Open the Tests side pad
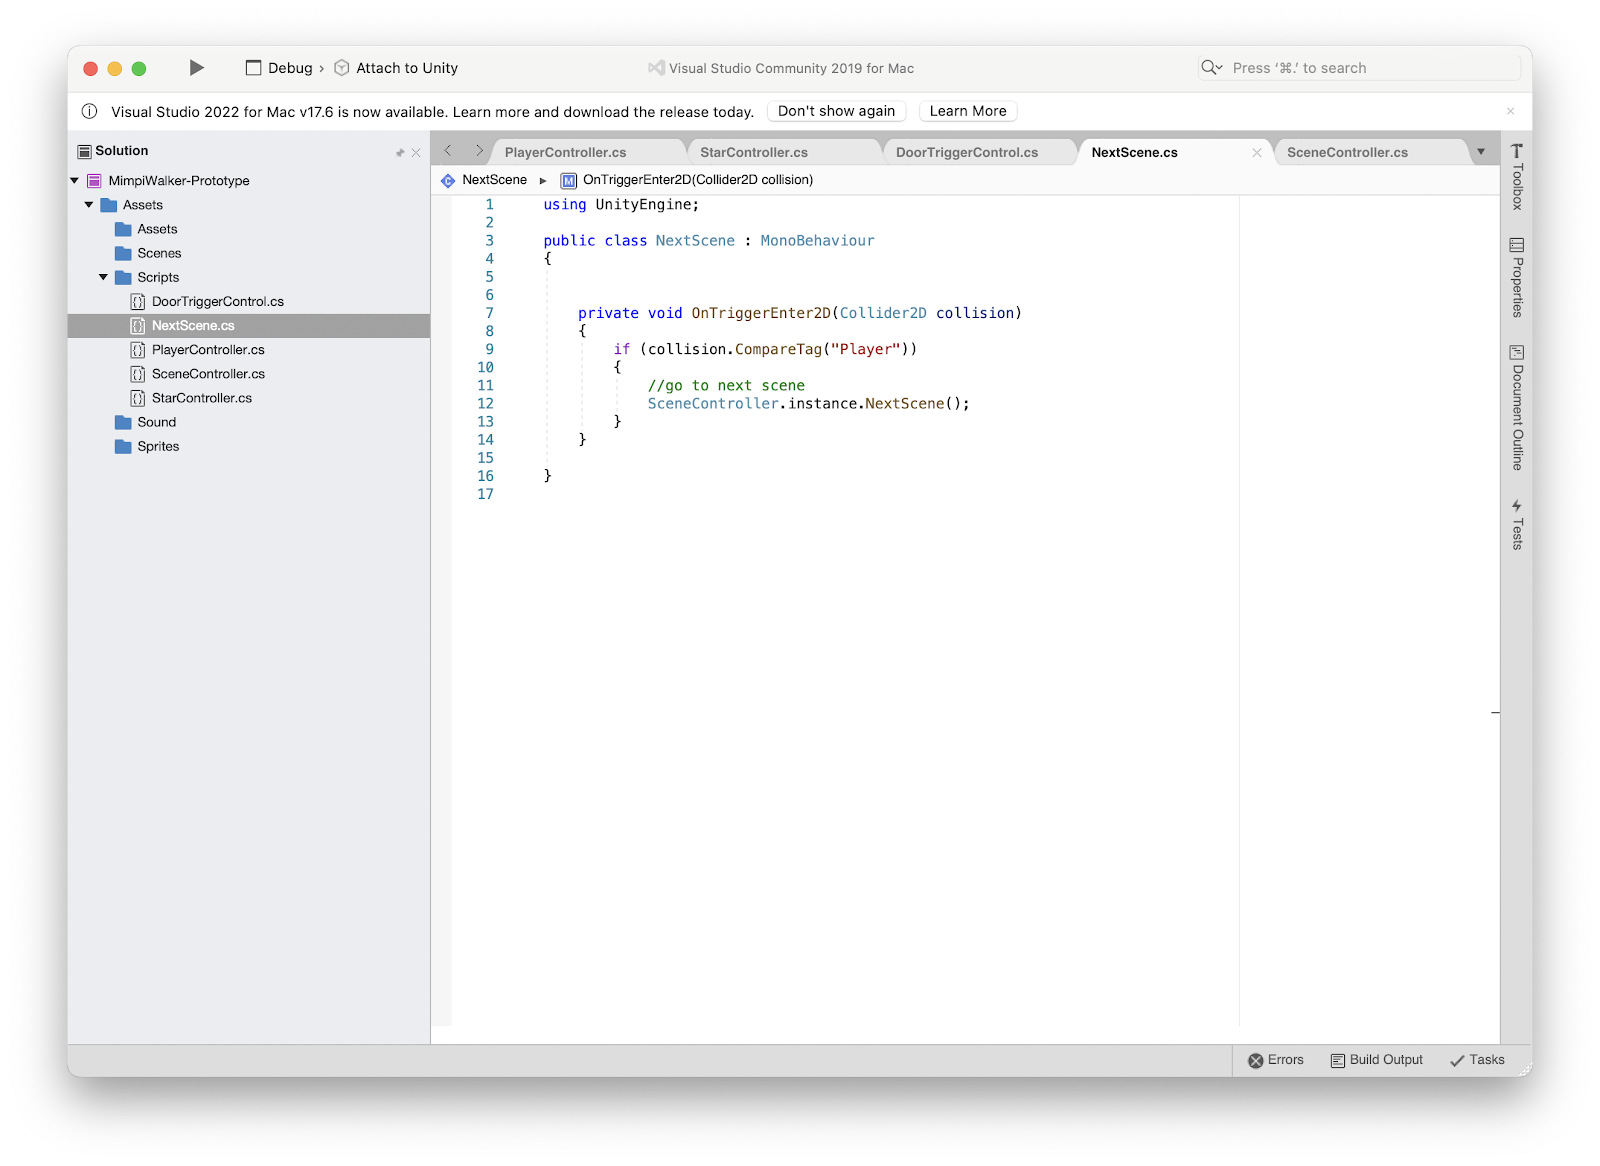The height and width of the screenshot is (1166, 1600). click(x=1517, y=524)
